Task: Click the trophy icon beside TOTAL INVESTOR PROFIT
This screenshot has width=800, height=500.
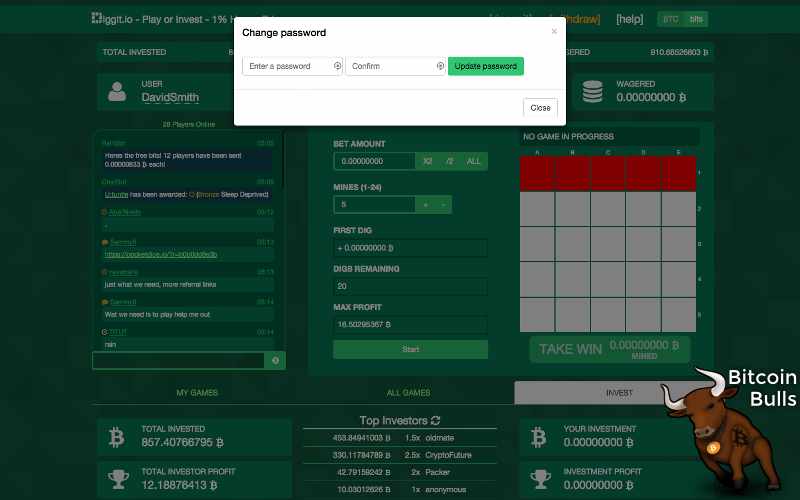Action: click(x=118, y=480)
